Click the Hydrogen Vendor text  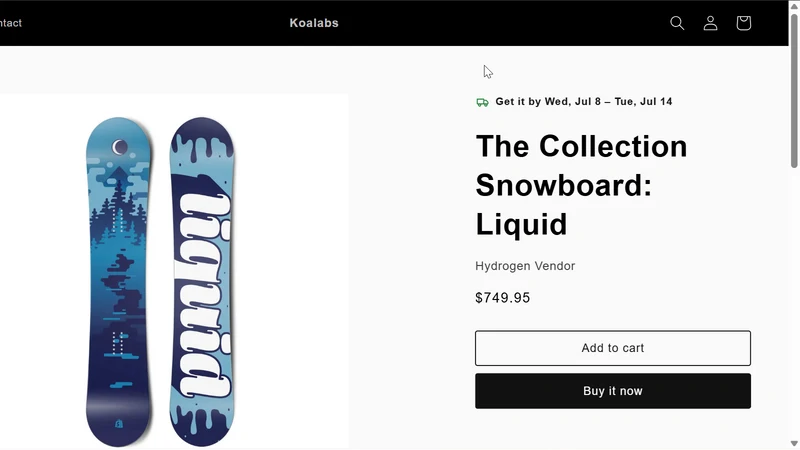525,266
